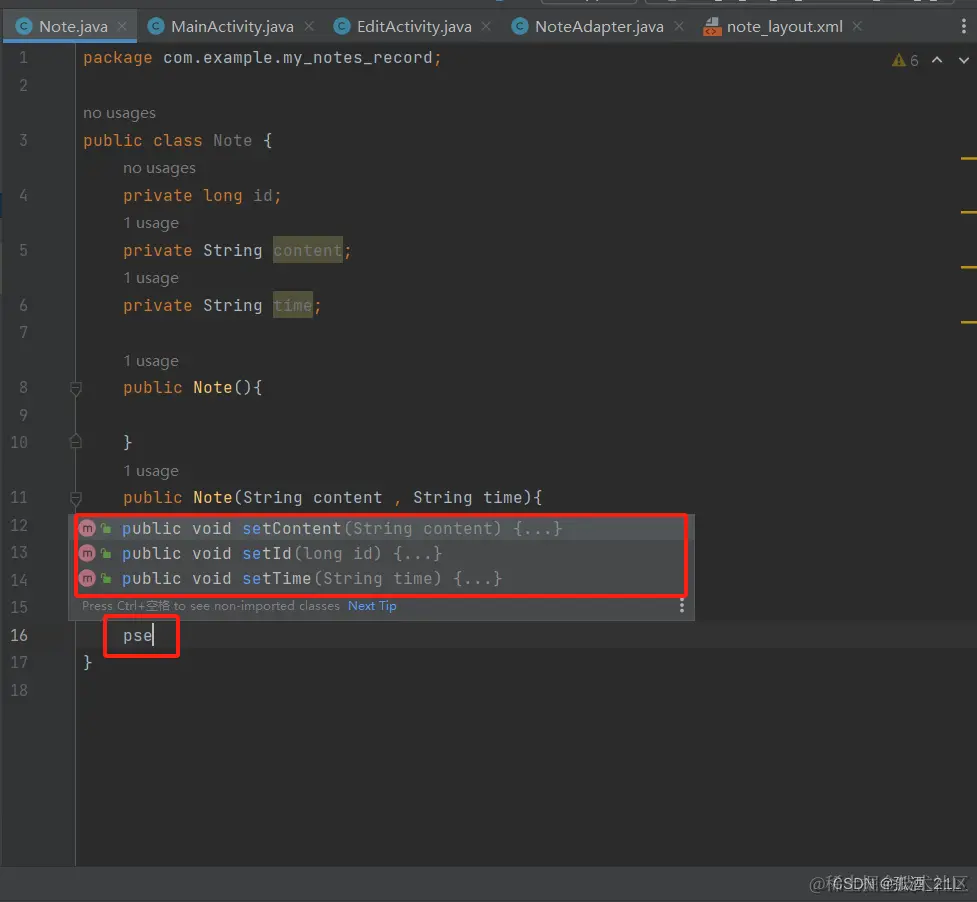Click the method icon beside setTime suggestion
Viewport: 977px width, 902px height.
click(x=87, y=578)
